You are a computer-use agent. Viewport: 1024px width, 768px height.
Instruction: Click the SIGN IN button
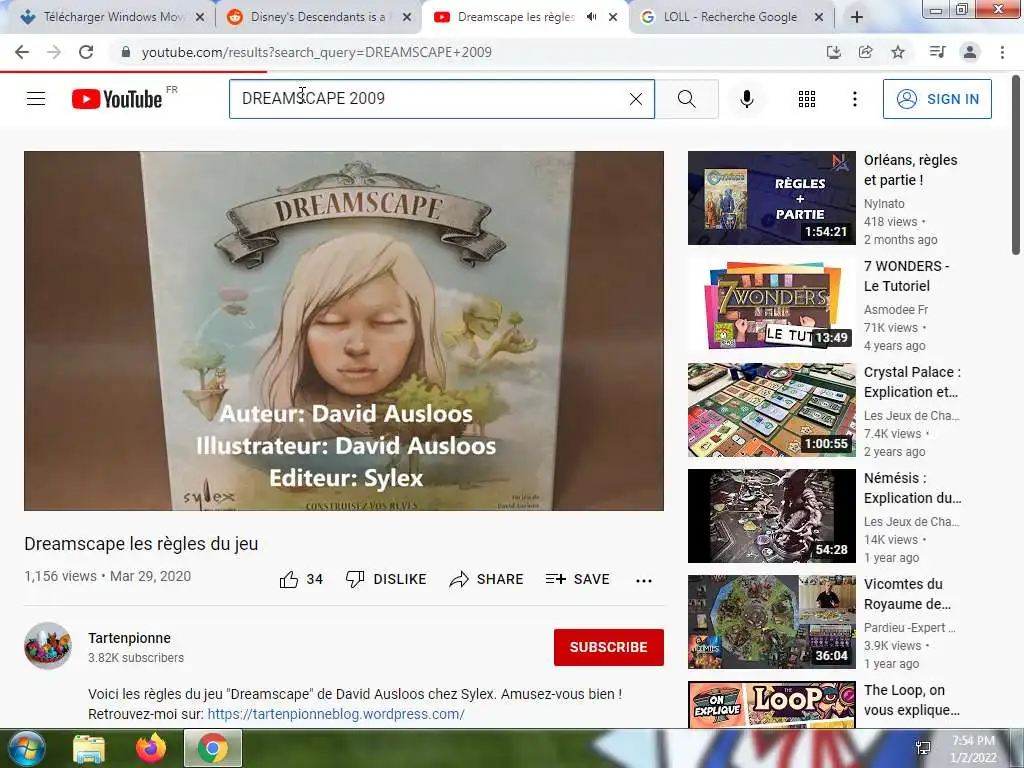937,99
